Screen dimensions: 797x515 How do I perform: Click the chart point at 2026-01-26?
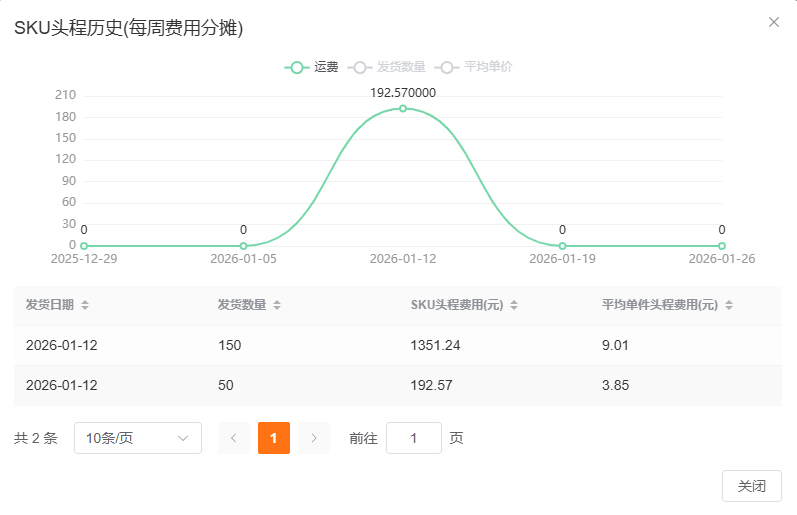[x=721, y=246]
